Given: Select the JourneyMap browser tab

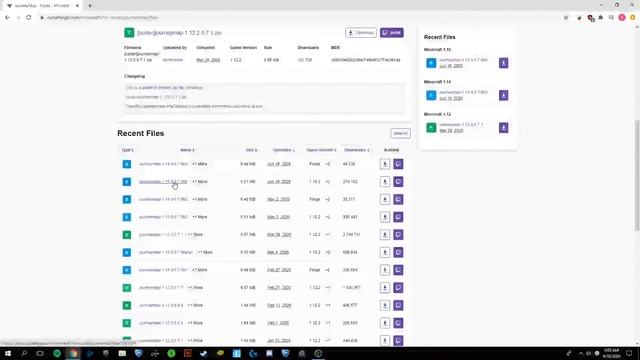Looking at the screenshot, I should (x=42, y=6).
